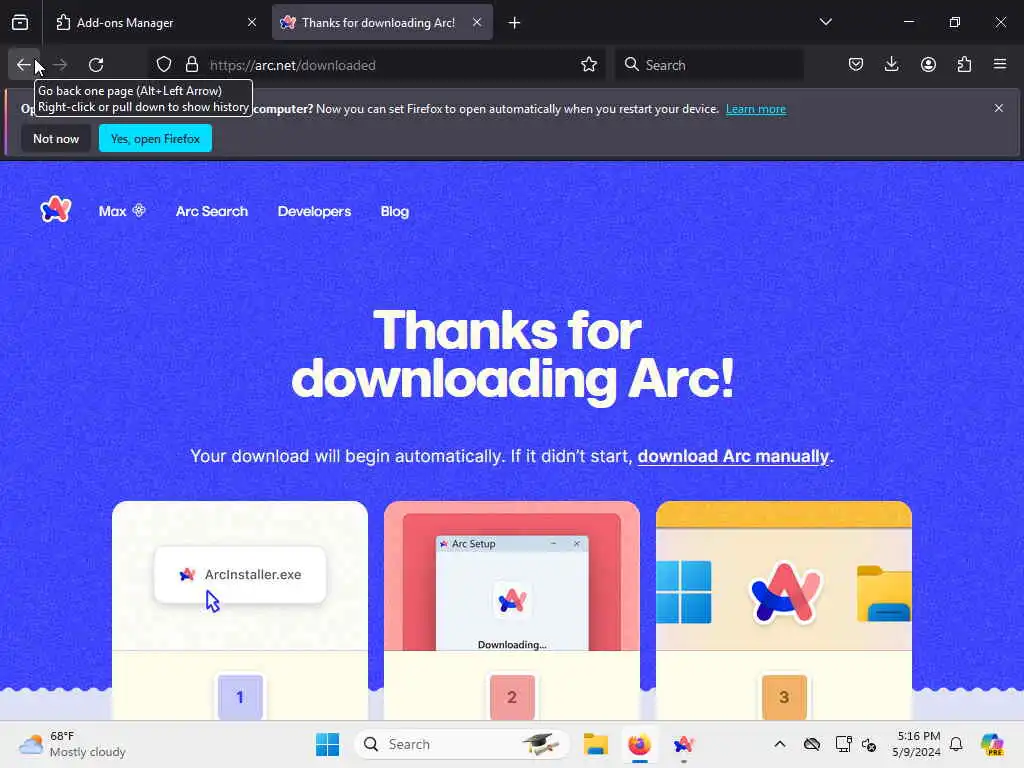
Task: Click the display connect tray icon
Action: click(x=844, y=744)
